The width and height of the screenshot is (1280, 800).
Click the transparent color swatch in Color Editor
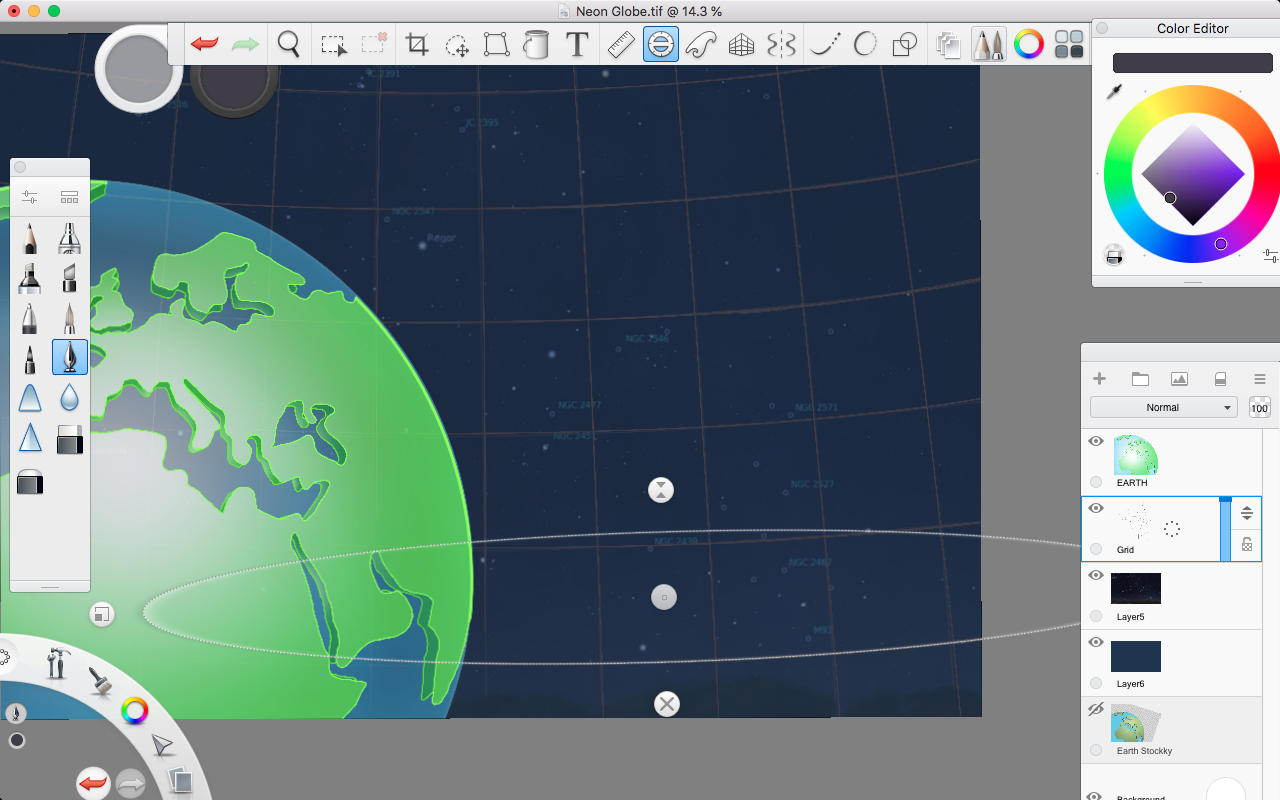(x=1114, y=255)
